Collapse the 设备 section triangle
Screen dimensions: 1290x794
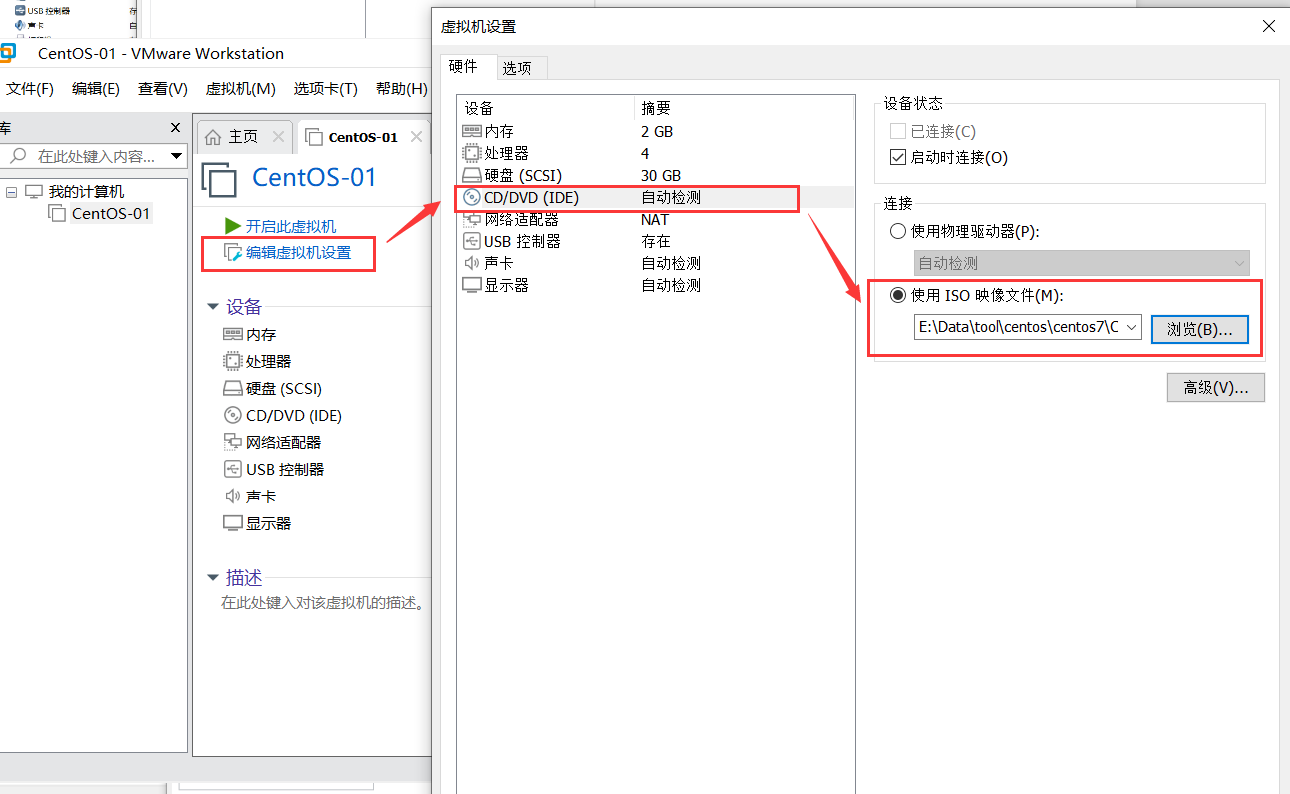(x=213, y=307)
